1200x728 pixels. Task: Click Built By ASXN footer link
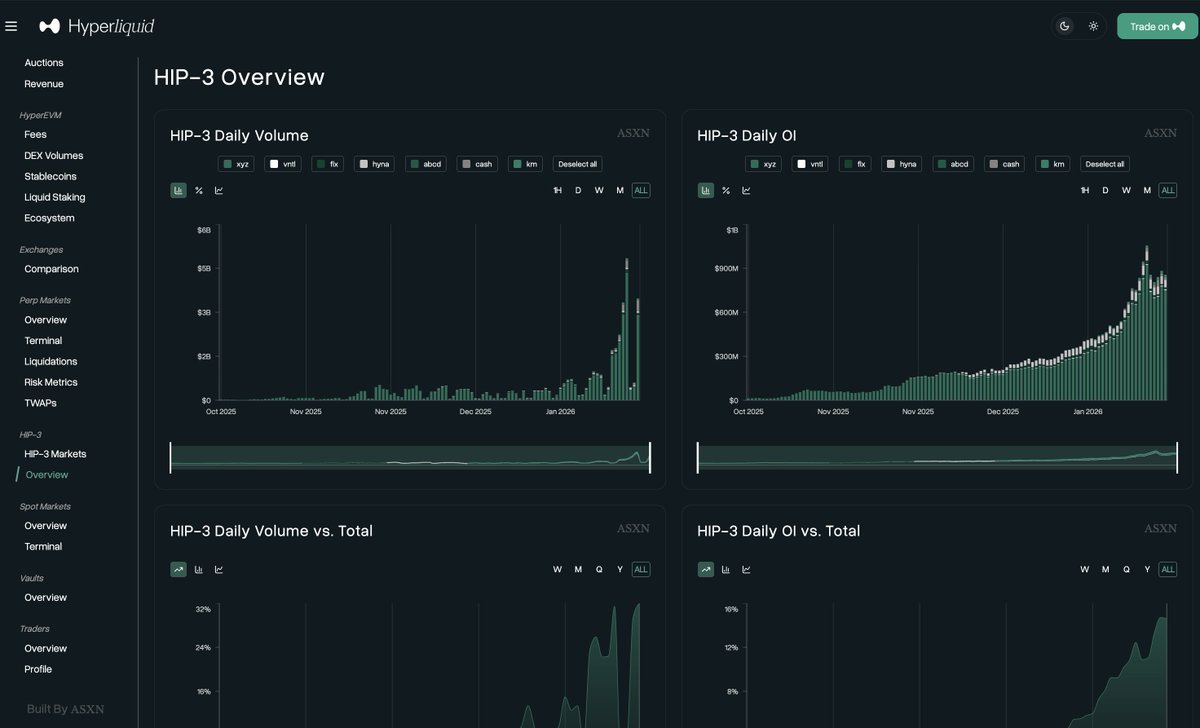tap(65, 709)
